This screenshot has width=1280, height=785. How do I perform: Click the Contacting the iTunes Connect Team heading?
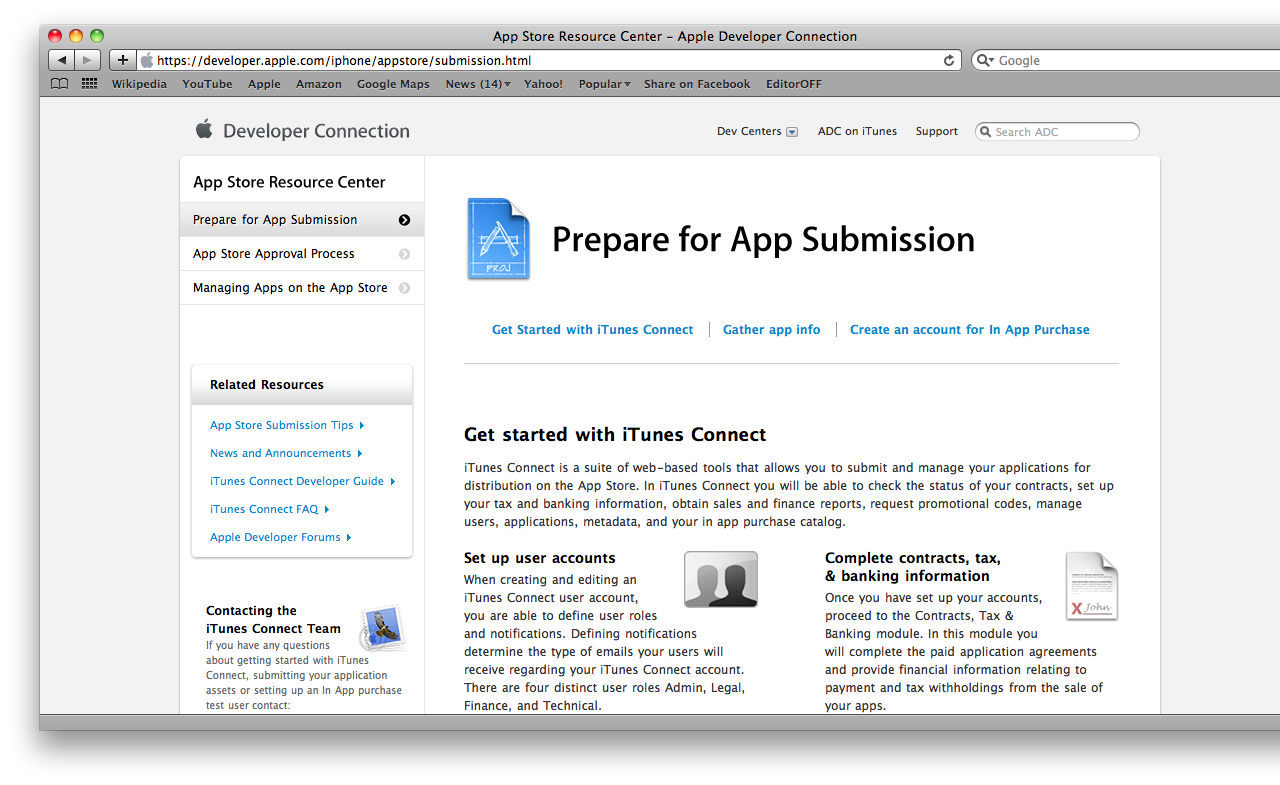[x=273, y=620]
